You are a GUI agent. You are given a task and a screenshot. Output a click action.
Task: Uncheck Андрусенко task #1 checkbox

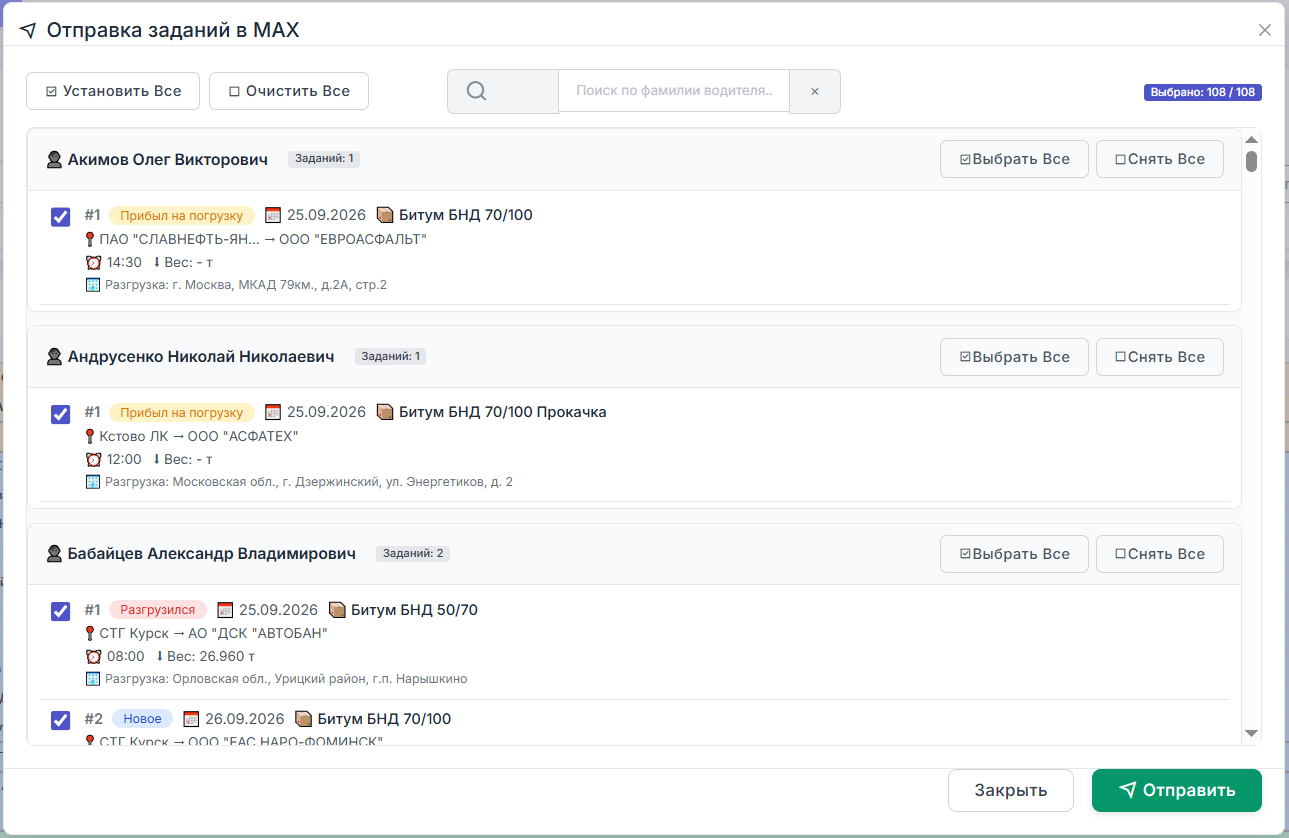pos(60,414)
